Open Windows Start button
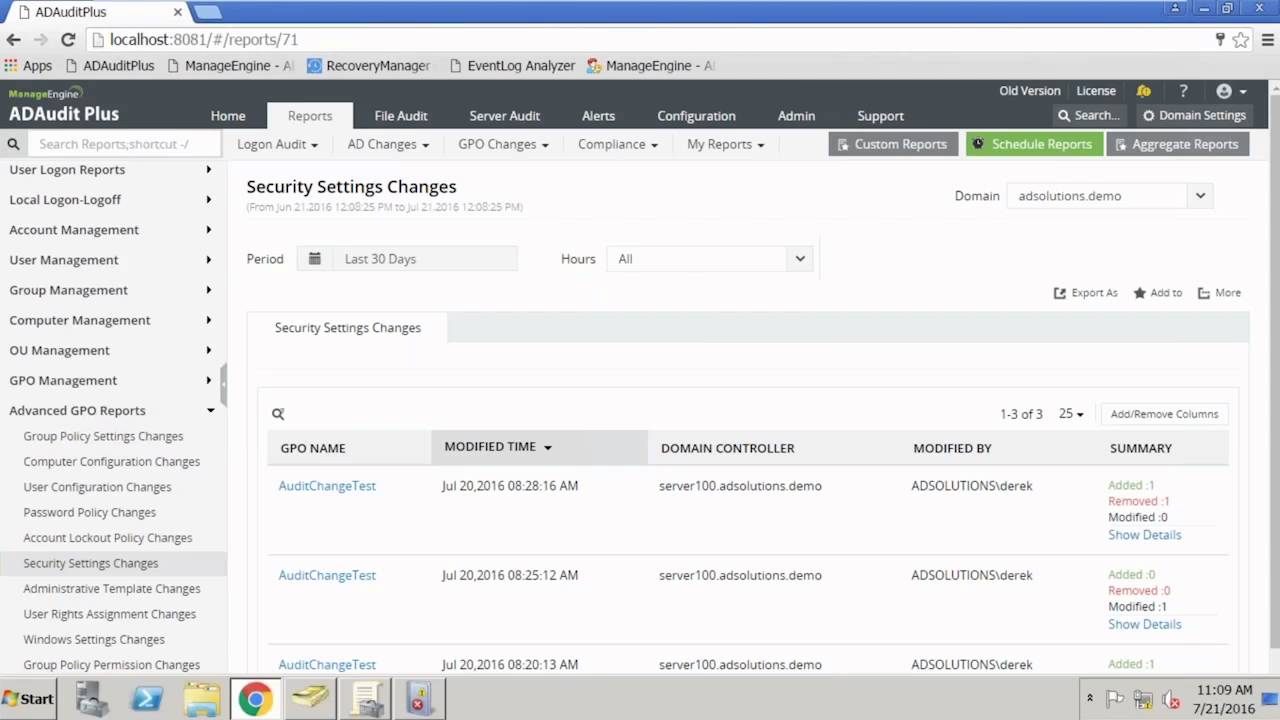1280x720 pixels. 28,699
